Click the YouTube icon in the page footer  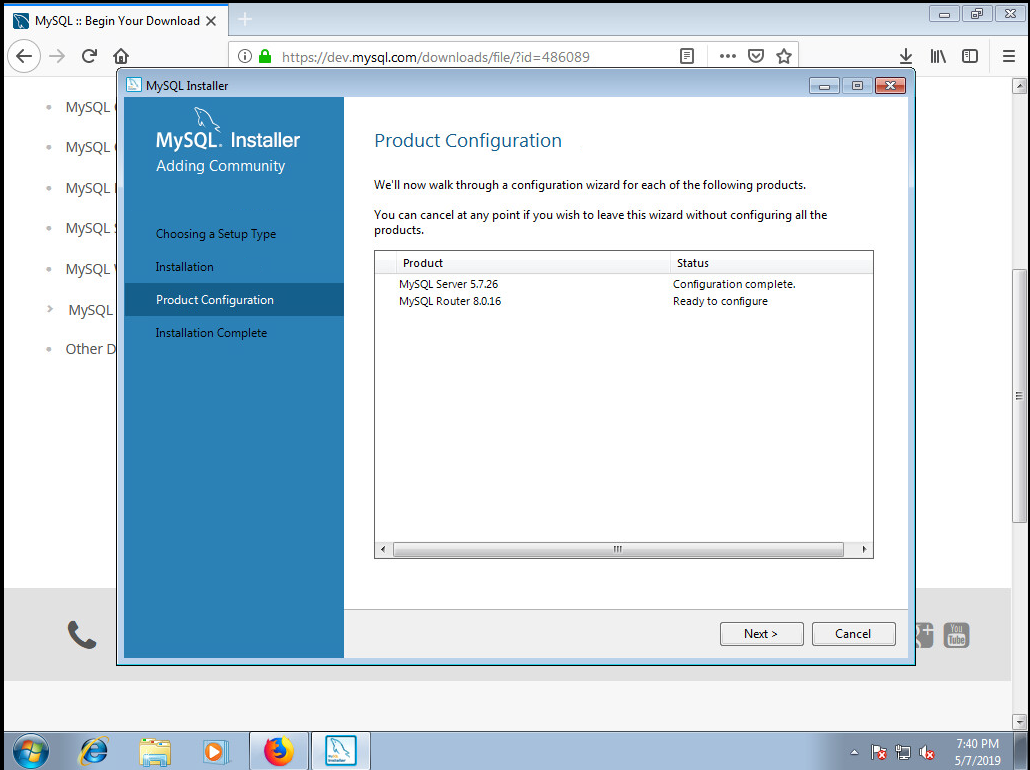pyautogui.click(x=956, y=635)
